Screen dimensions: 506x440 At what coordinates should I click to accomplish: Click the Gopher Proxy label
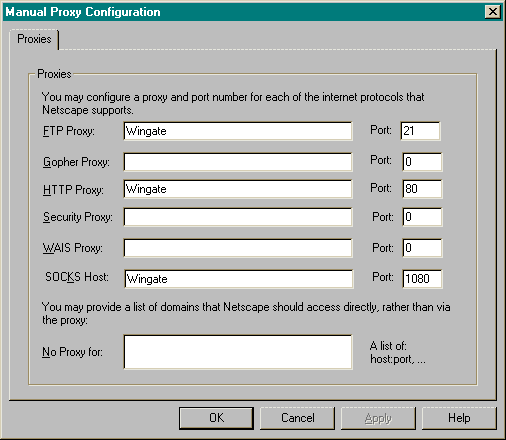pos(76,162)
